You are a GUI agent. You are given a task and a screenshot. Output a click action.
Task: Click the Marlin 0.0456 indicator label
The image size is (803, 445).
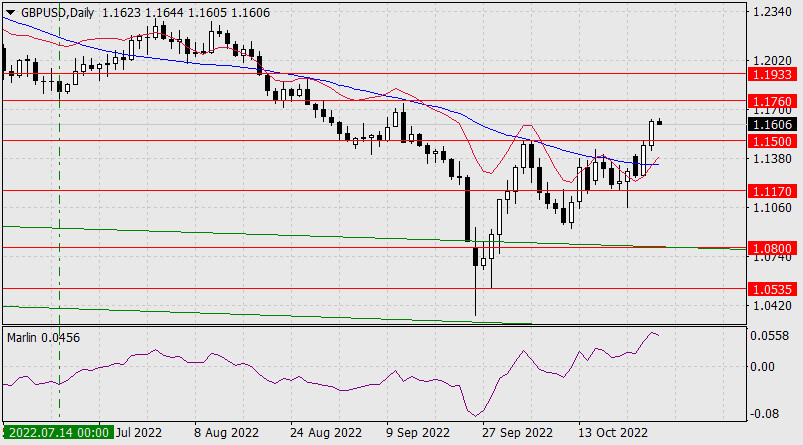[x=44, y=338]
